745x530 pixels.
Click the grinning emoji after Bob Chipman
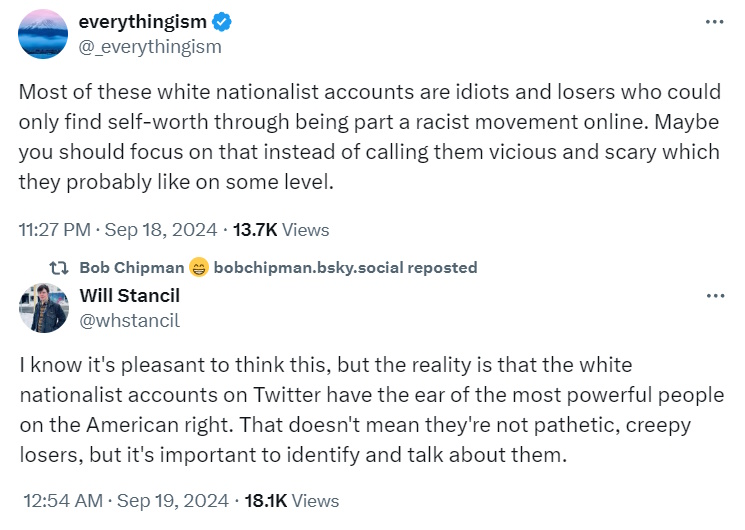pos(198,268)
